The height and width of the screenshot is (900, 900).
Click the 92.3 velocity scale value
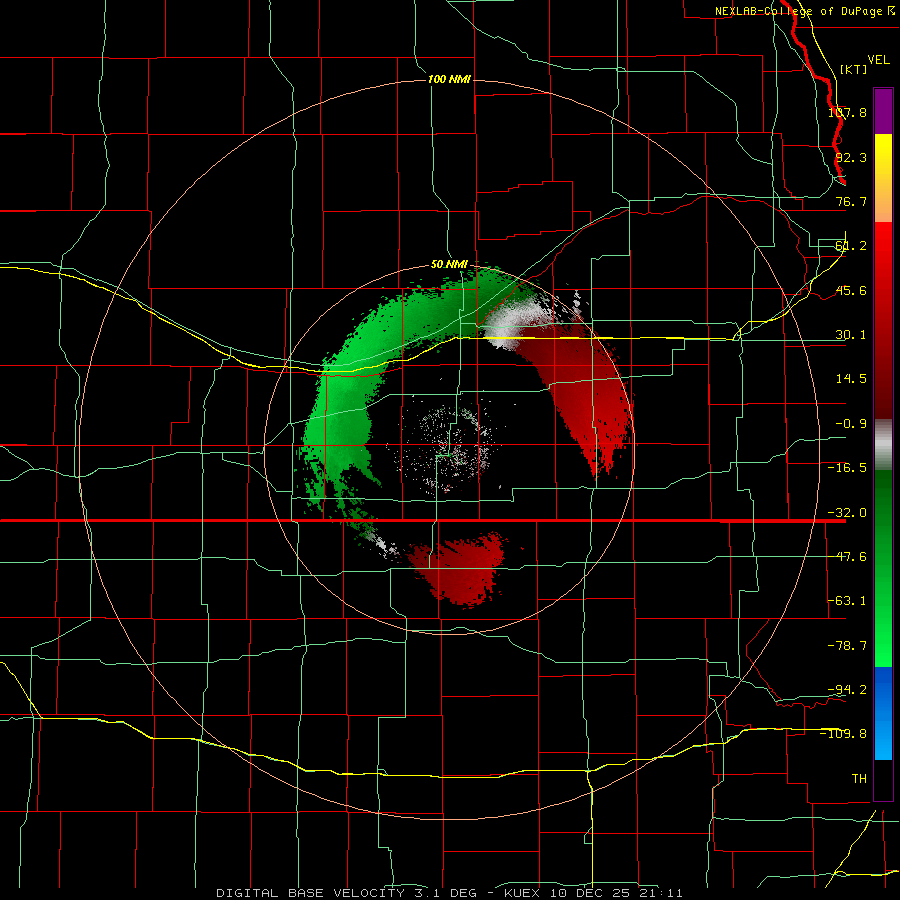[x=851, y=157]
